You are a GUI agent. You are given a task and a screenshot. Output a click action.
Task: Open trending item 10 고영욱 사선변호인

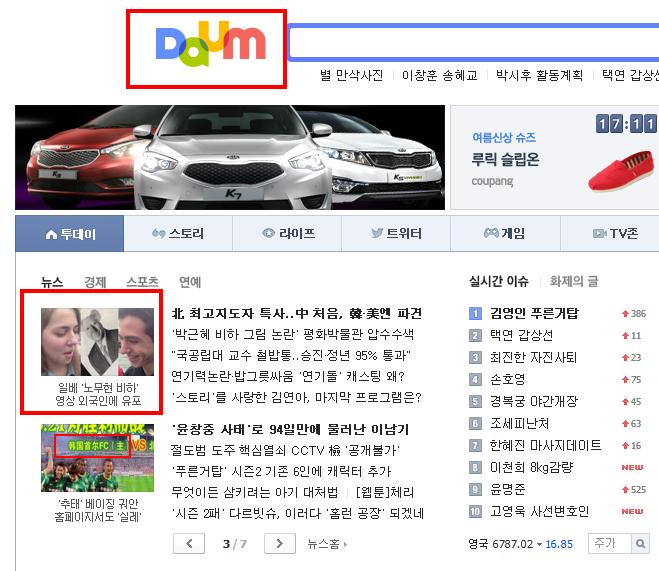click(x=539, y=511)
